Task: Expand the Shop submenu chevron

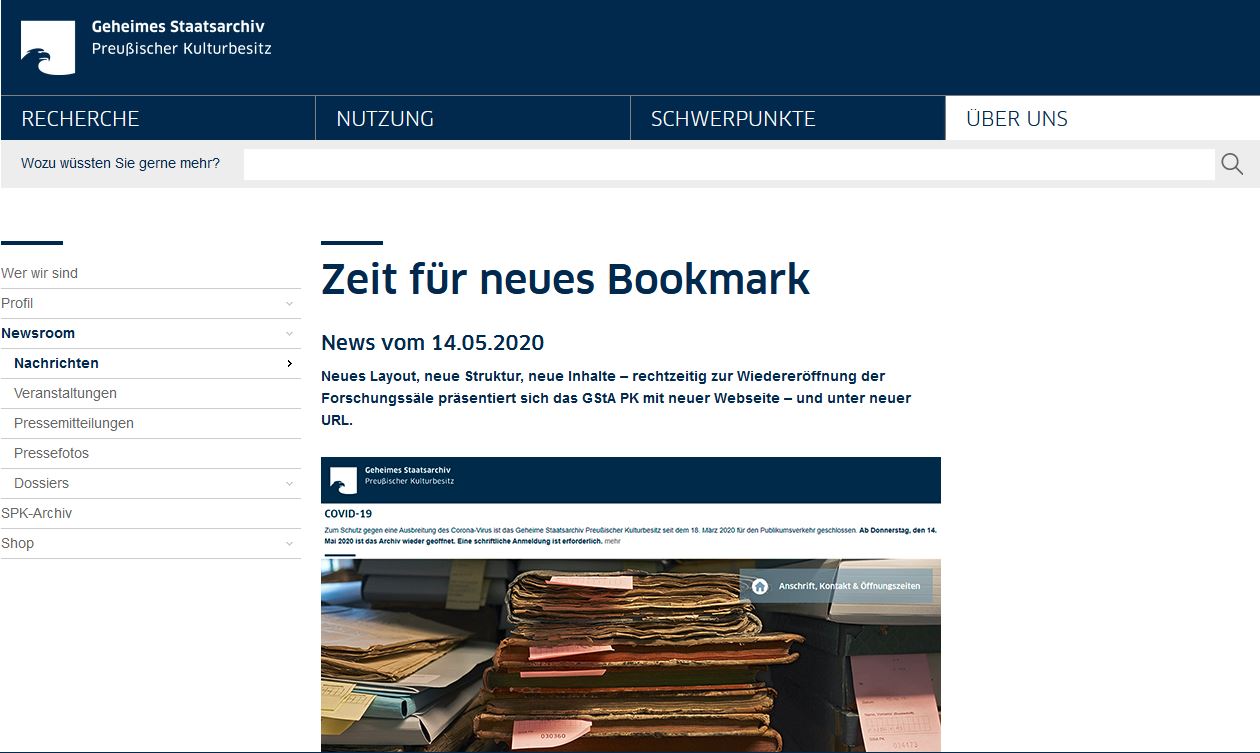Action: 289,544
